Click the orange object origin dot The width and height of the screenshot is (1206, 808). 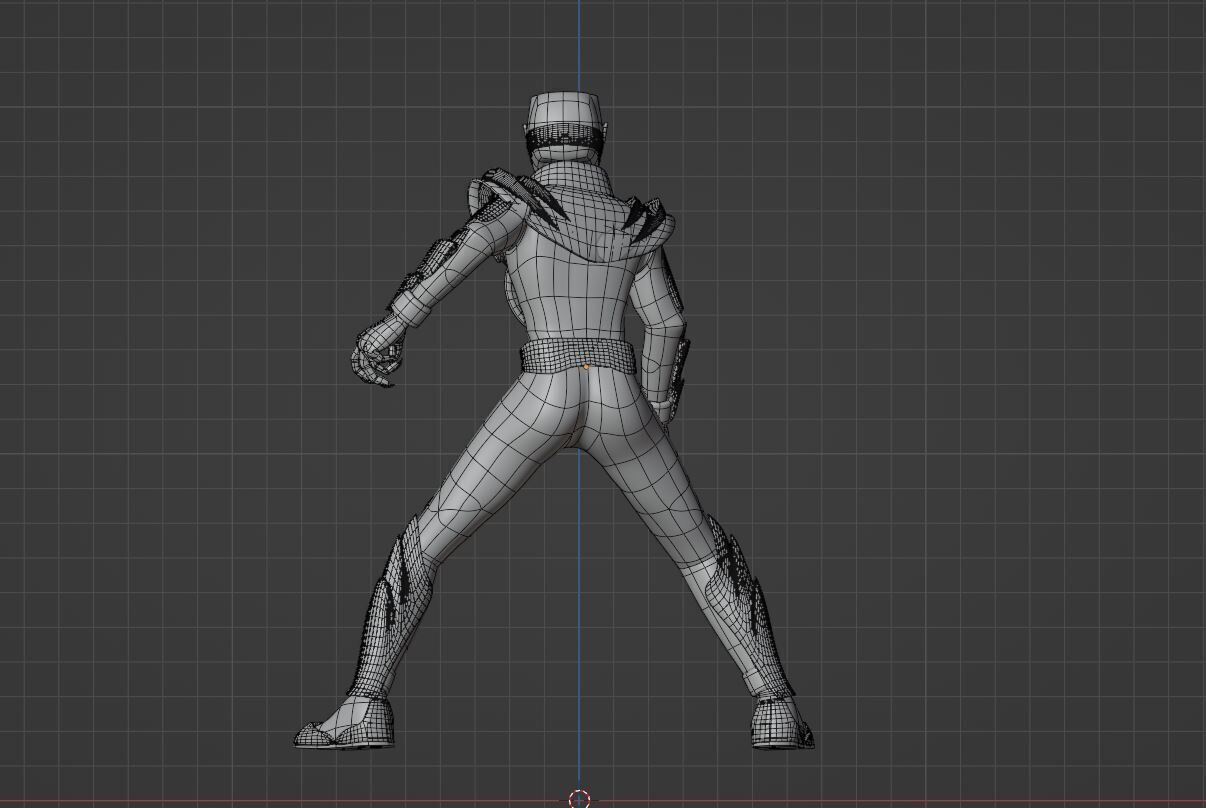(x=586, y=367)
